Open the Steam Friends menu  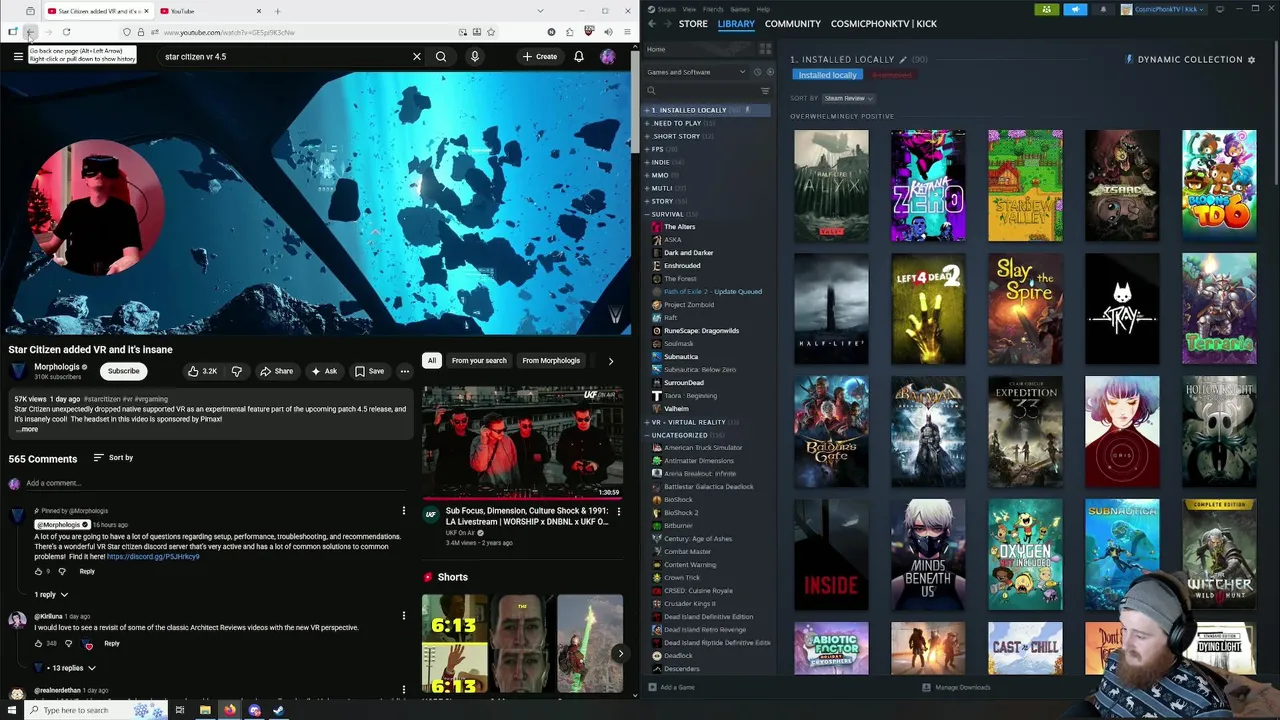(713, 9)
